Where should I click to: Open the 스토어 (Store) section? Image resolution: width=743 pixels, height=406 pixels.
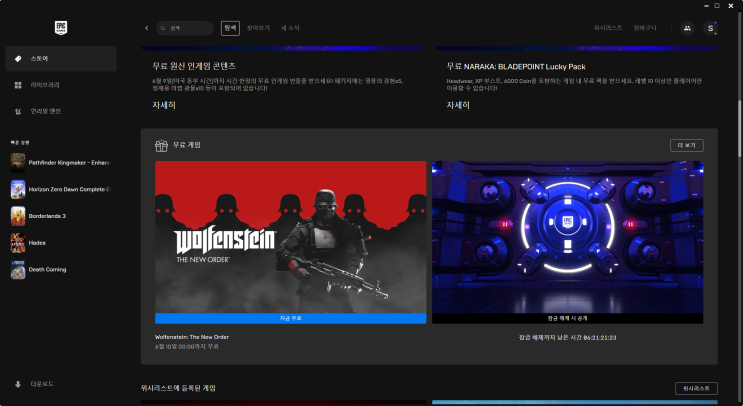point(61,59)
